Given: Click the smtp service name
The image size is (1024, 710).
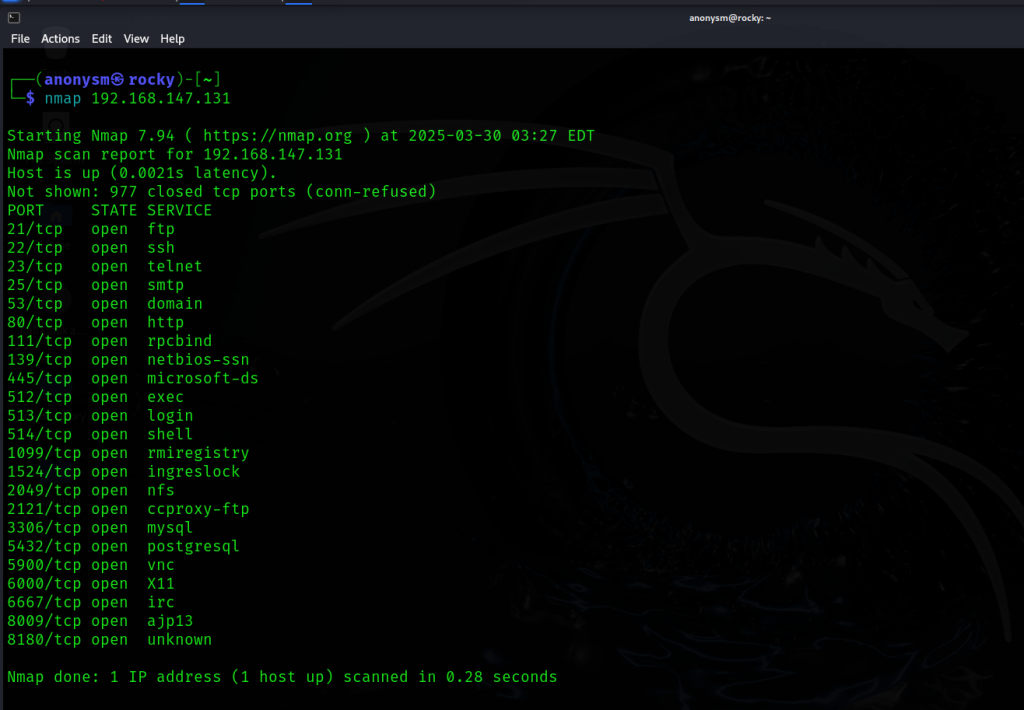Looking at the screenshot, I should 165,285.
